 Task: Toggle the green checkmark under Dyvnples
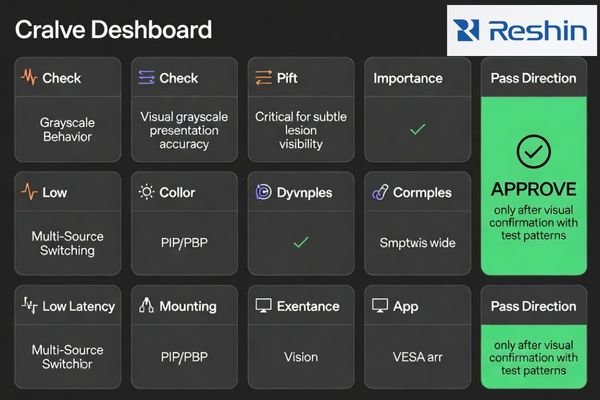tap(301, 242)
